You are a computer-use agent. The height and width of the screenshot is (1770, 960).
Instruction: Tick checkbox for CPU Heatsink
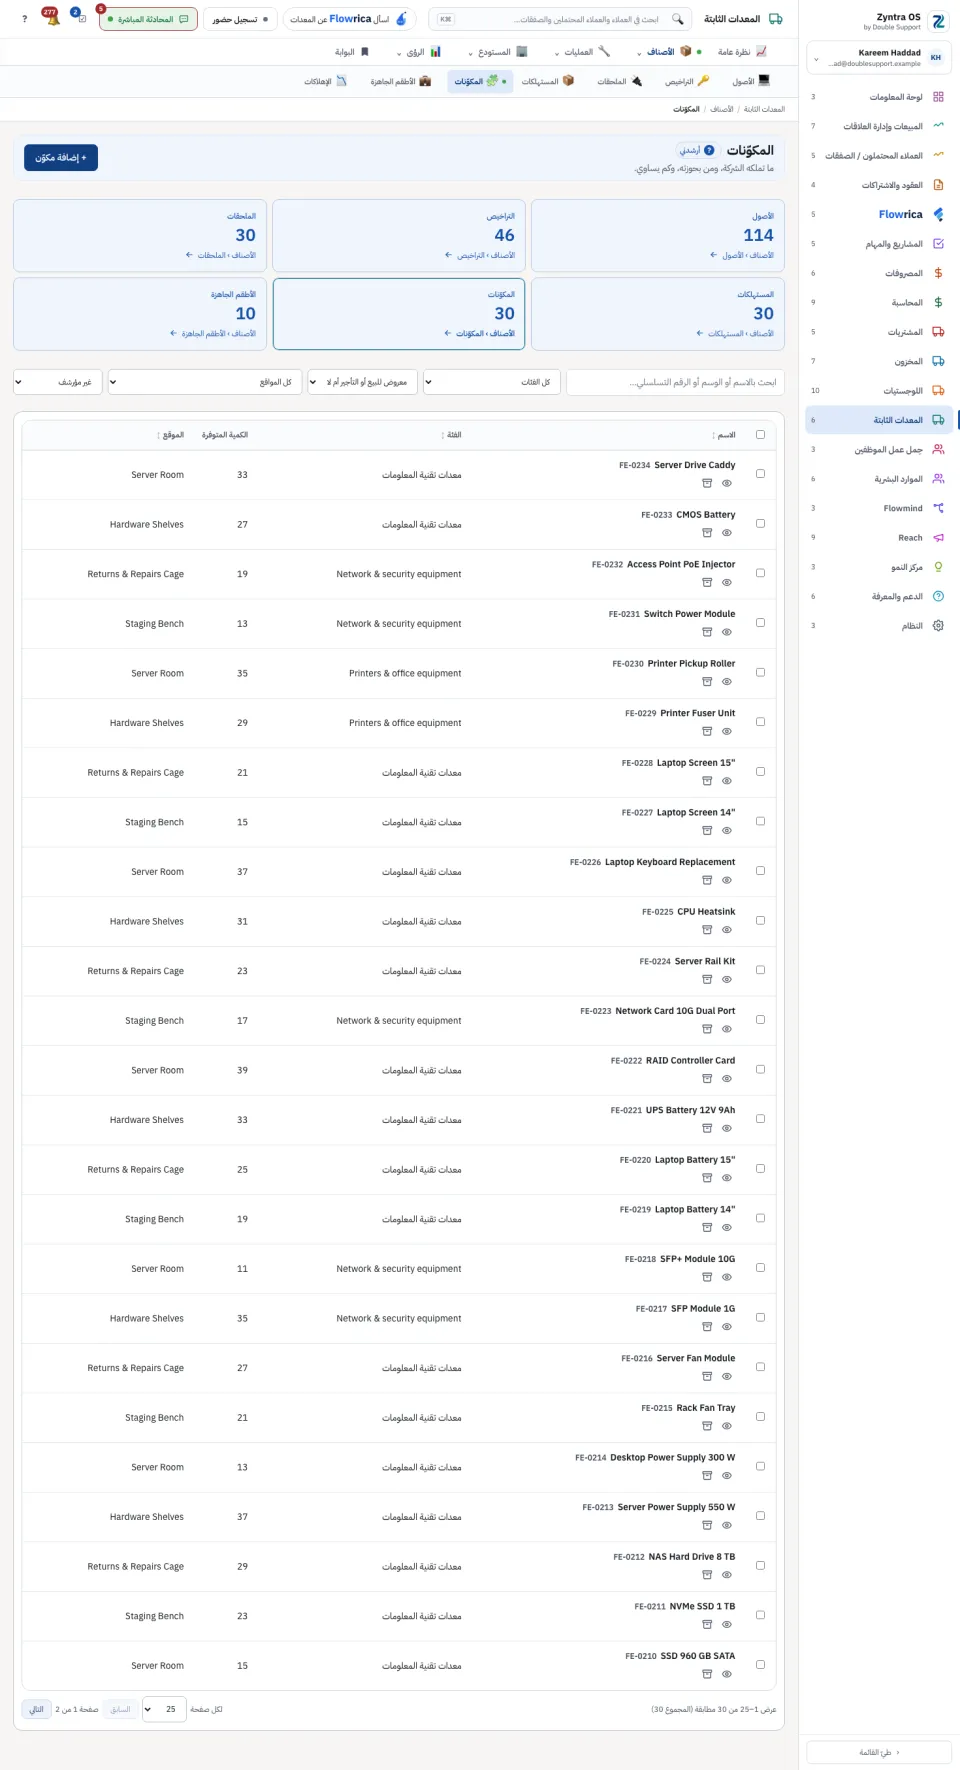[x=761, y=920]
